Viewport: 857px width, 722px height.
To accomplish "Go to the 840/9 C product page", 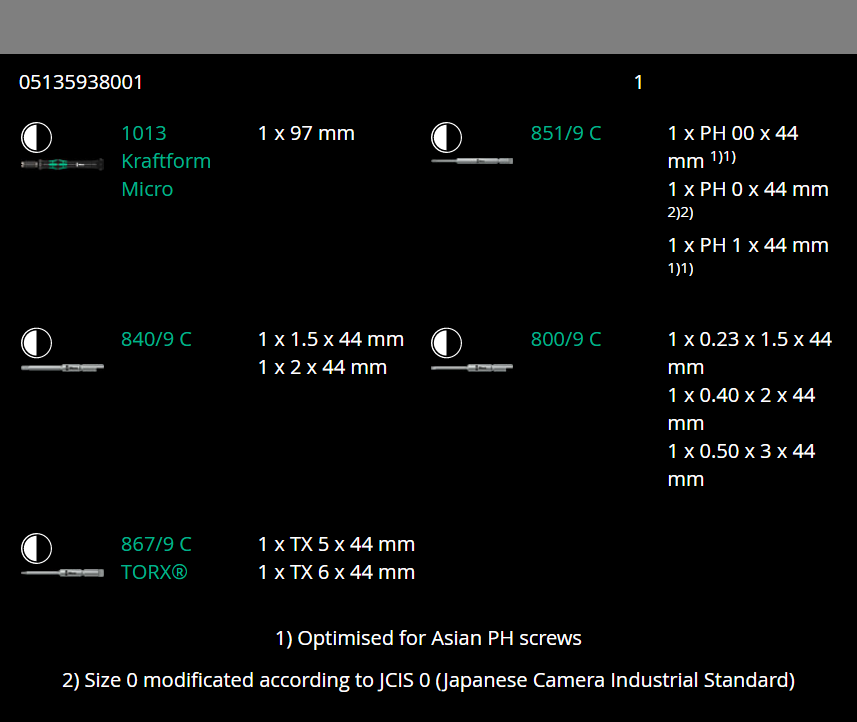I will pyautogui.click(x=156, y=339).
